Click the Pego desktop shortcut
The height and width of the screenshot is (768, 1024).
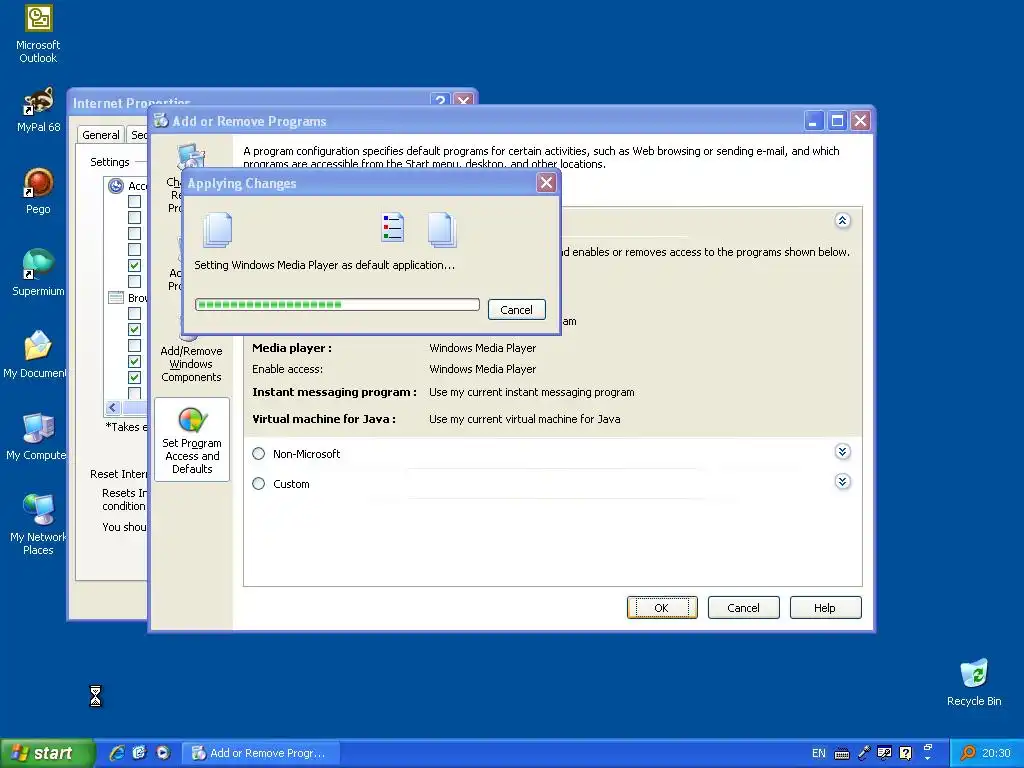coord(38,191)
